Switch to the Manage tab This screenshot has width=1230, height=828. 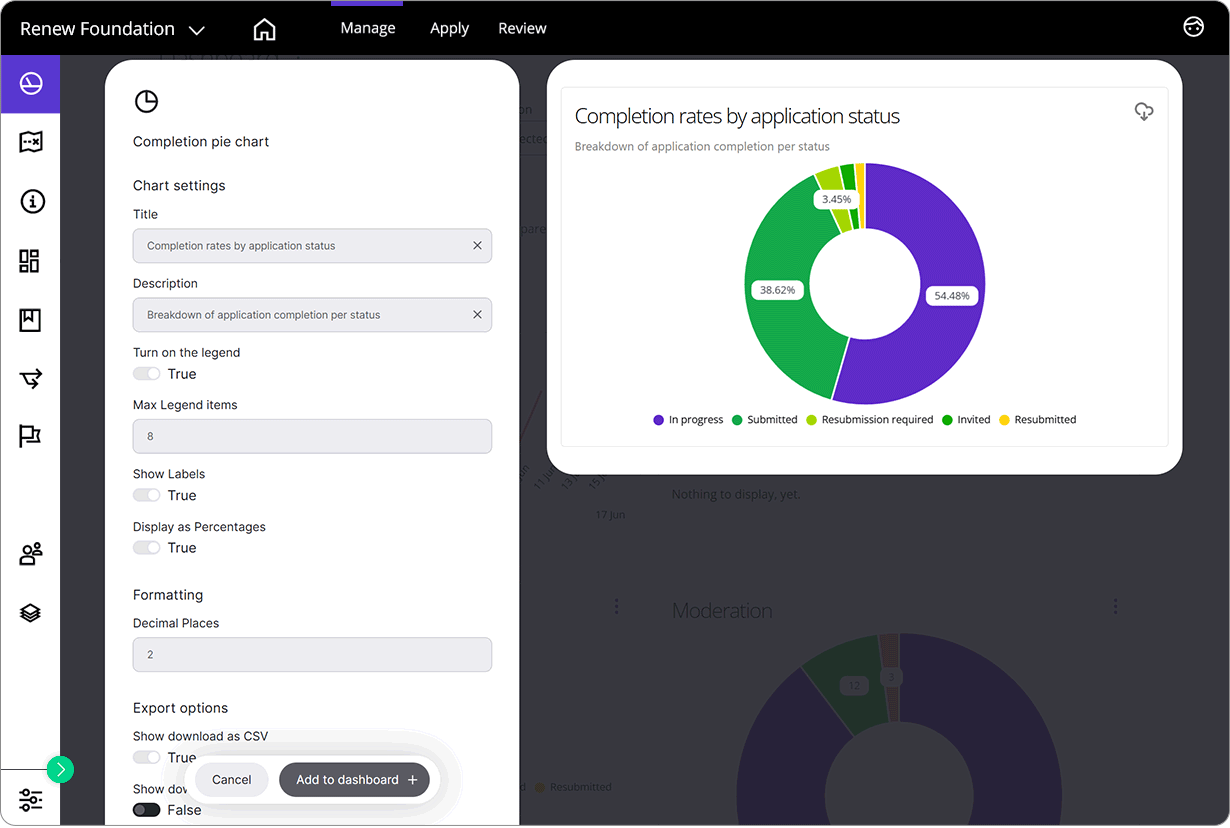(x=368, y=28)
